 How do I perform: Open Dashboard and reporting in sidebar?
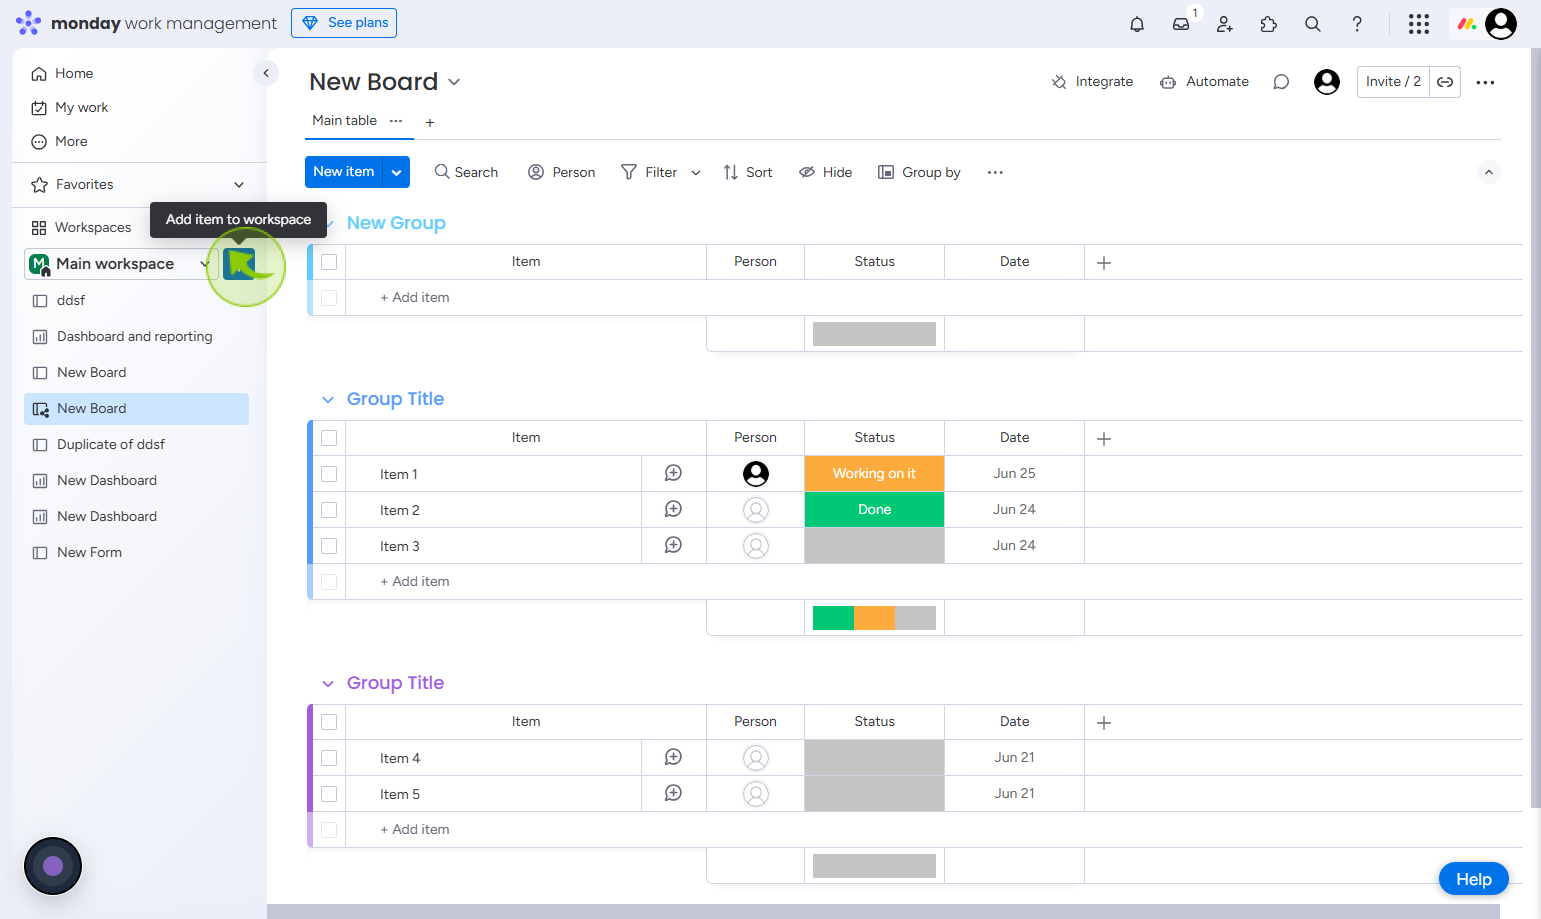(136, 336)
